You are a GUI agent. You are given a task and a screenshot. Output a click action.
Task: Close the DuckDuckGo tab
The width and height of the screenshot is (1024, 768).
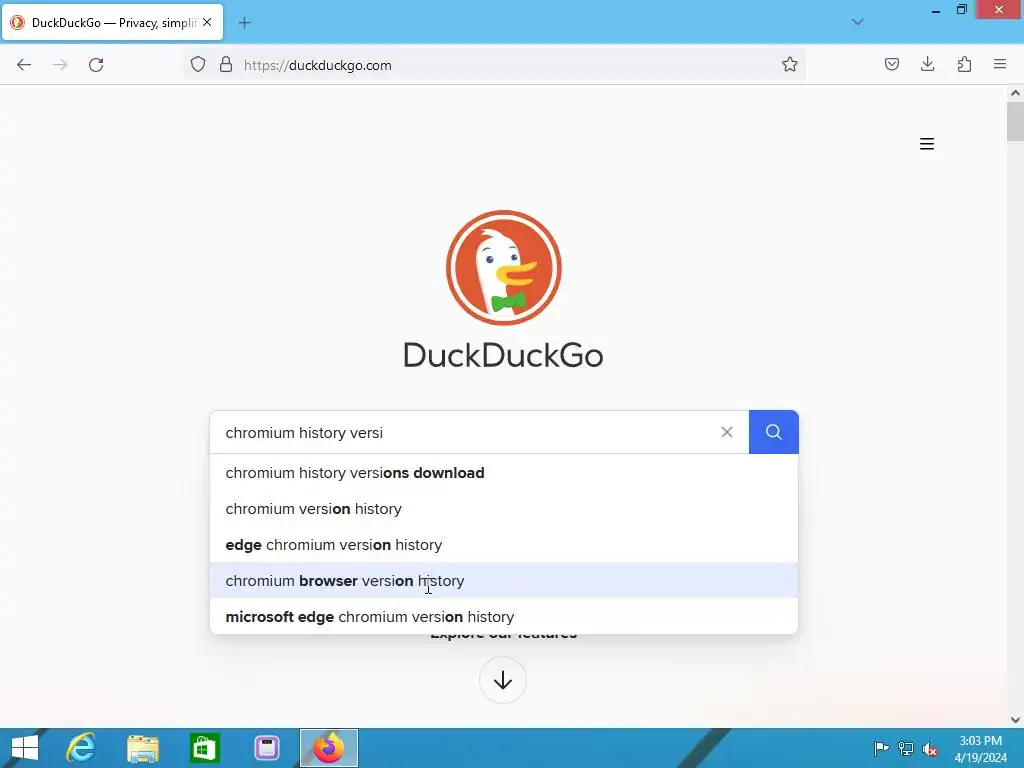pos(207,22)
